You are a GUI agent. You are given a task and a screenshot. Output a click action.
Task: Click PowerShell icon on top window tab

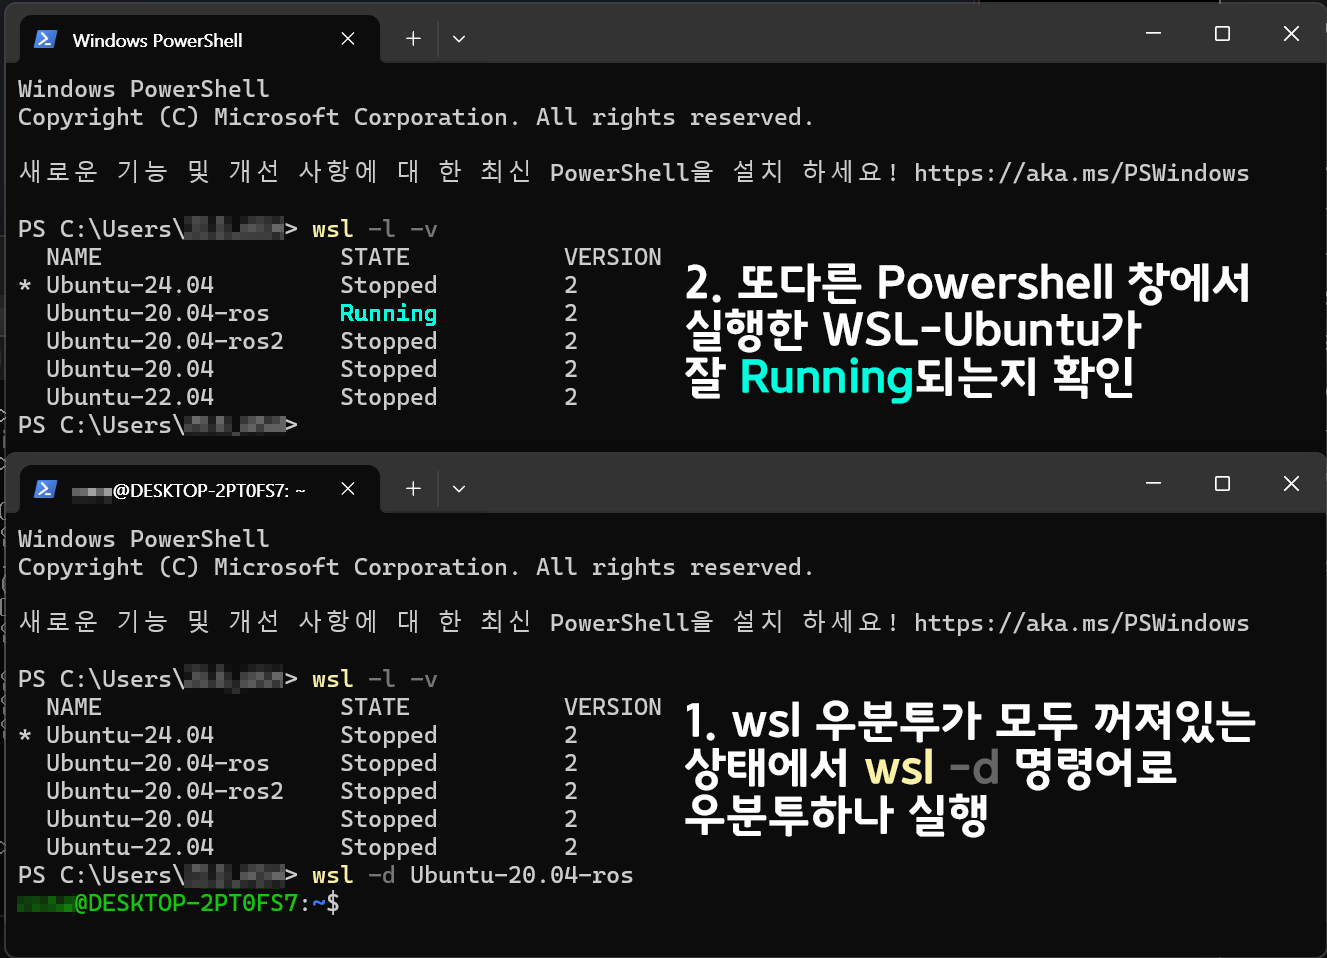45,39
